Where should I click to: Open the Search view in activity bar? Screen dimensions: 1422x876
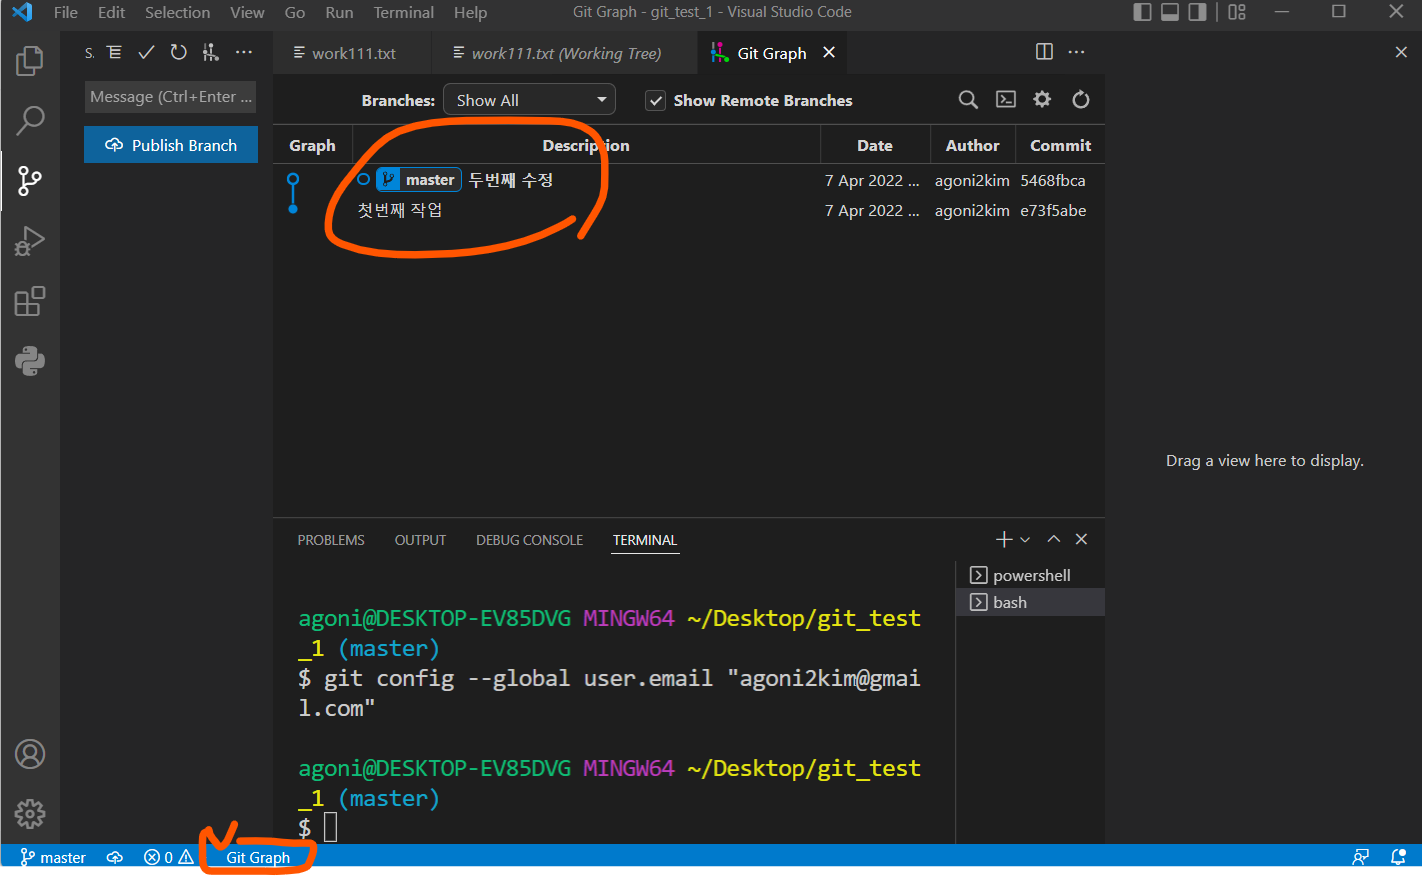pos(30,121)
